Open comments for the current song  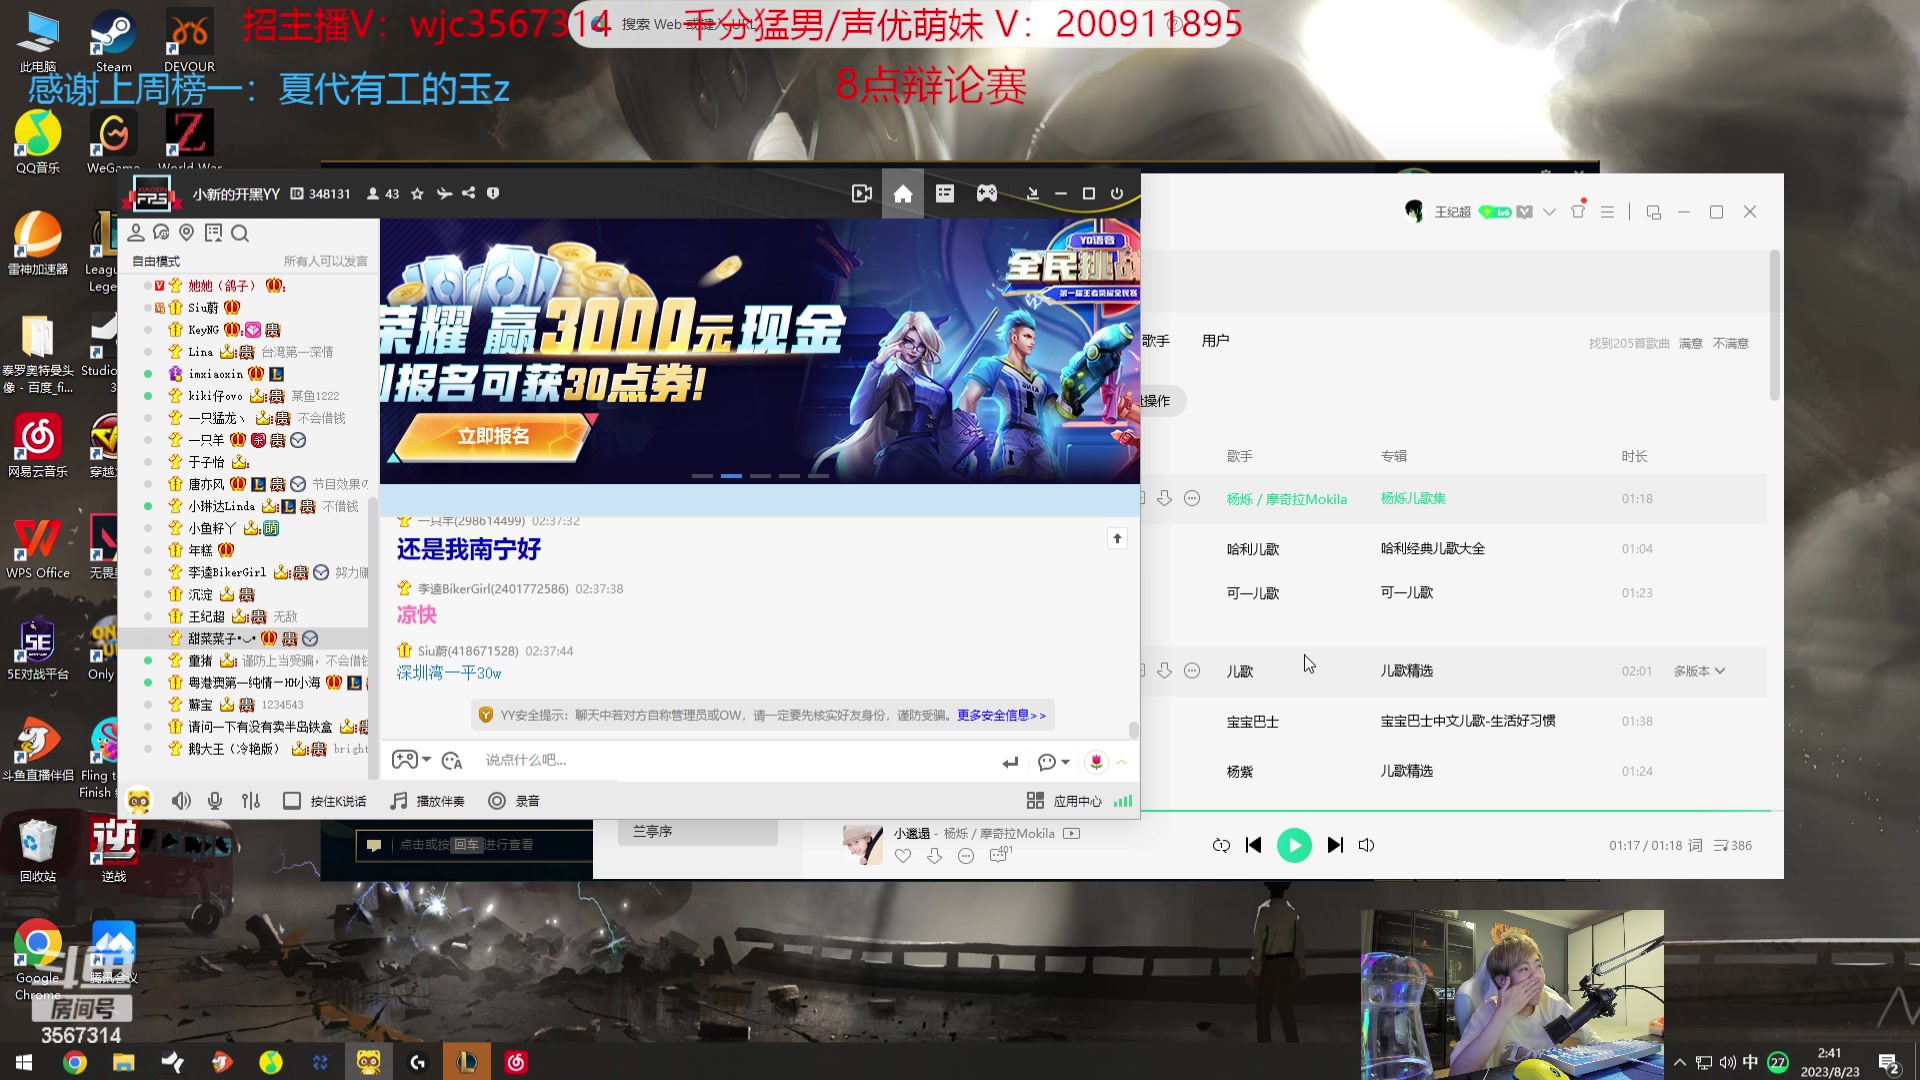click(x=1000, y=854)
